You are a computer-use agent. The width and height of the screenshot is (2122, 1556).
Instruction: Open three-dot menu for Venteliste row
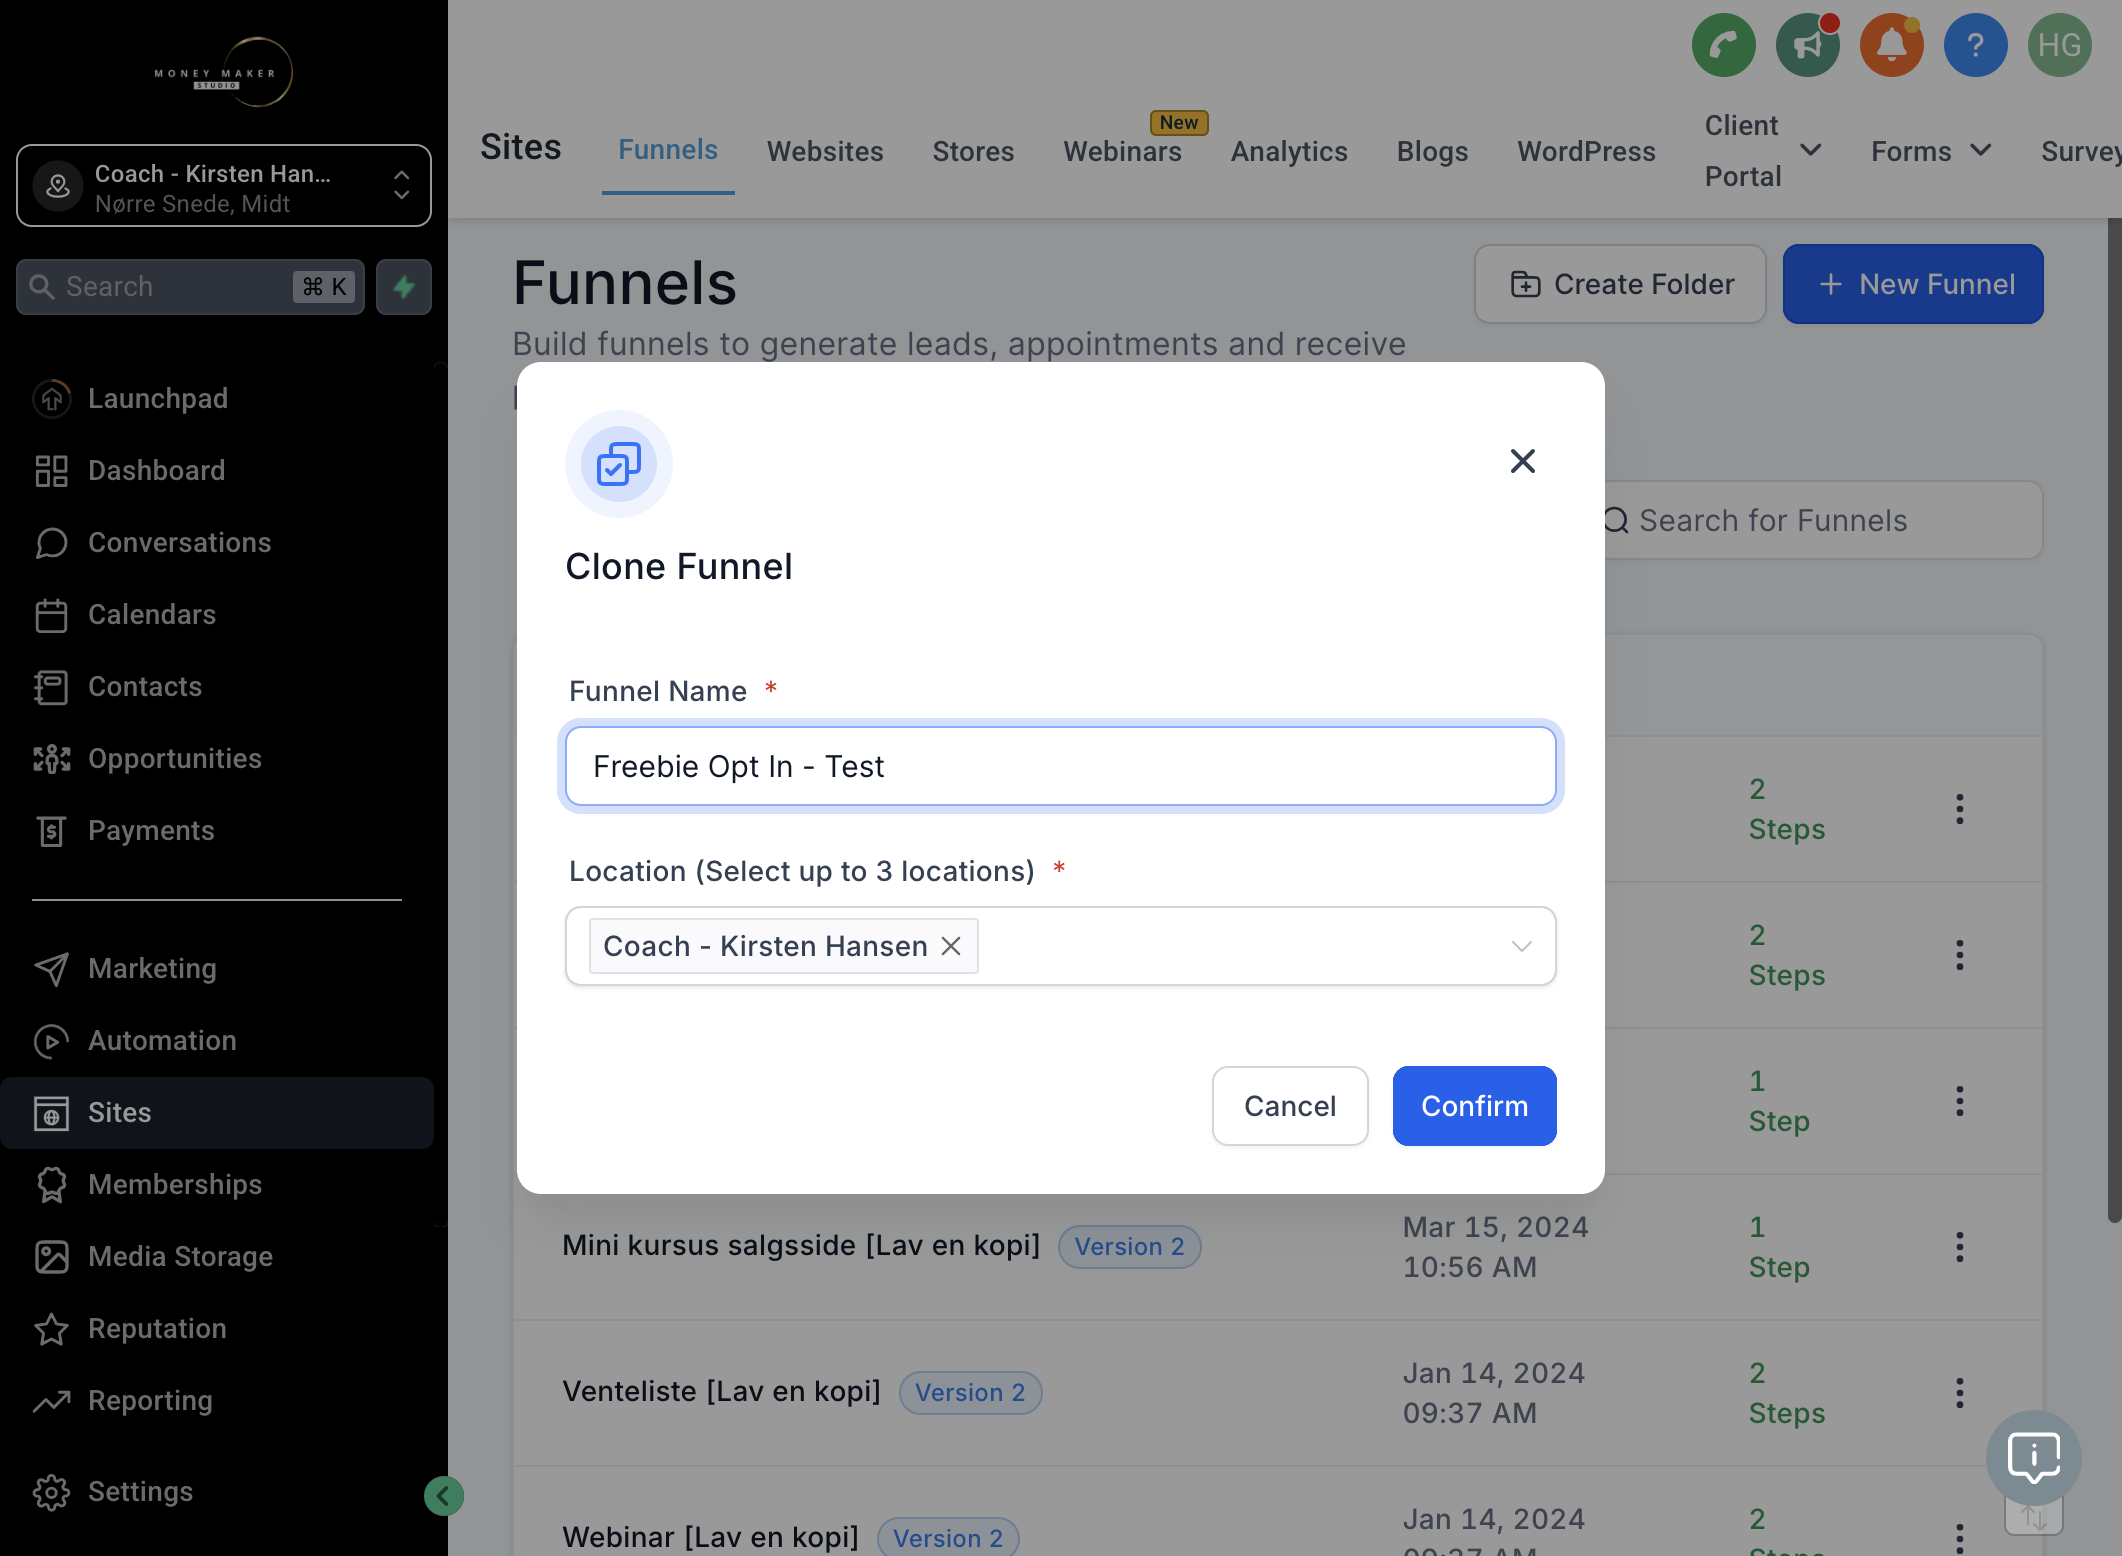tap(1959, 1392)
